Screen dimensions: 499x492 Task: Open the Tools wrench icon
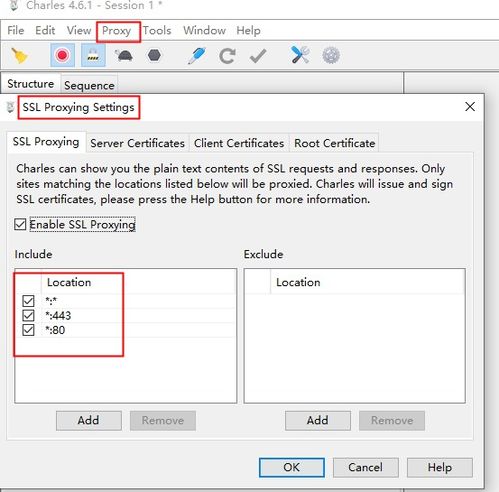tap(300, 55)
